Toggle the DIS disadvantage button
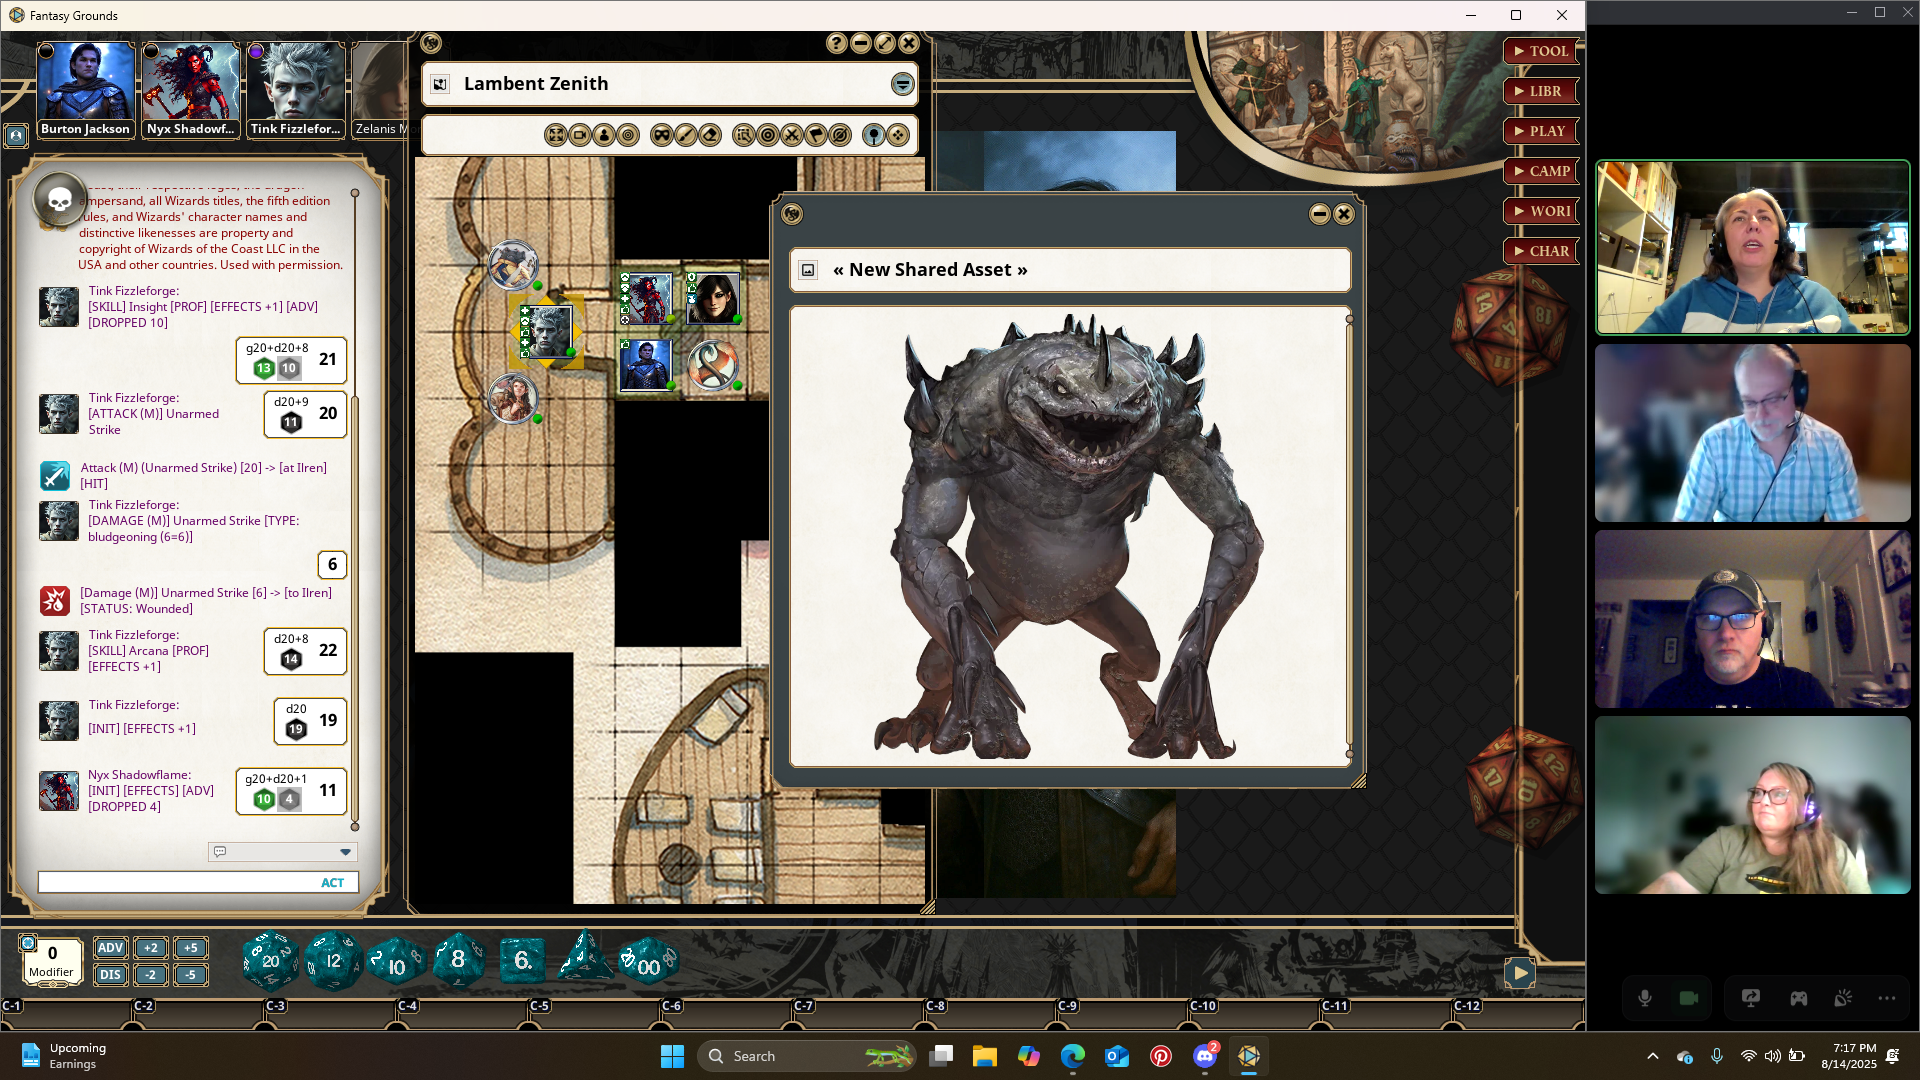This screenshot has height=1080, width=1920. [x=110, y=975]
